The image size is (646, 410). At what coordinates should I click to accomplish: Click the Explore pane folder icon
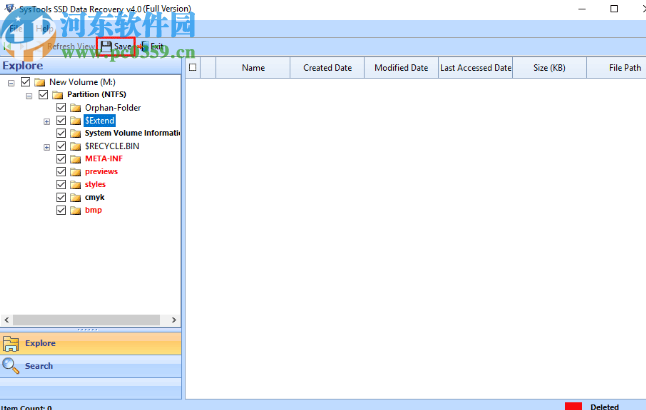pos(11,343)
